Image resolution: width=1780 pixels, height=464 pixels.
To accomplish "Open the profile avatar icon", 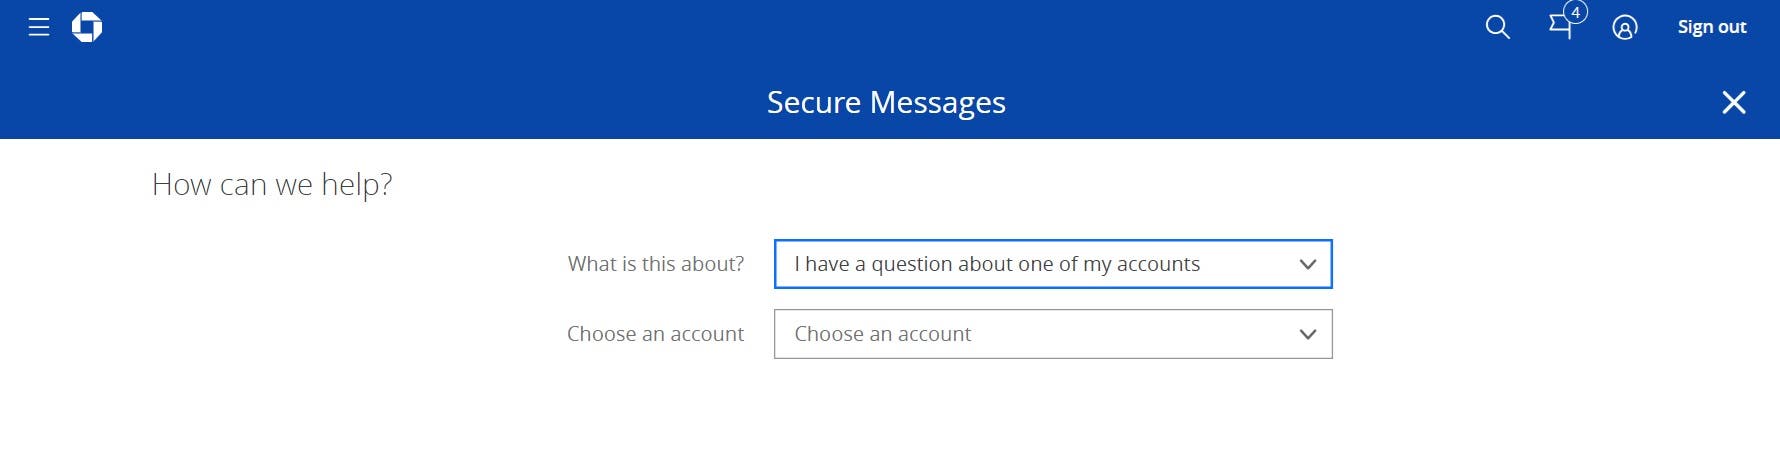I will tap(1625, 28).
